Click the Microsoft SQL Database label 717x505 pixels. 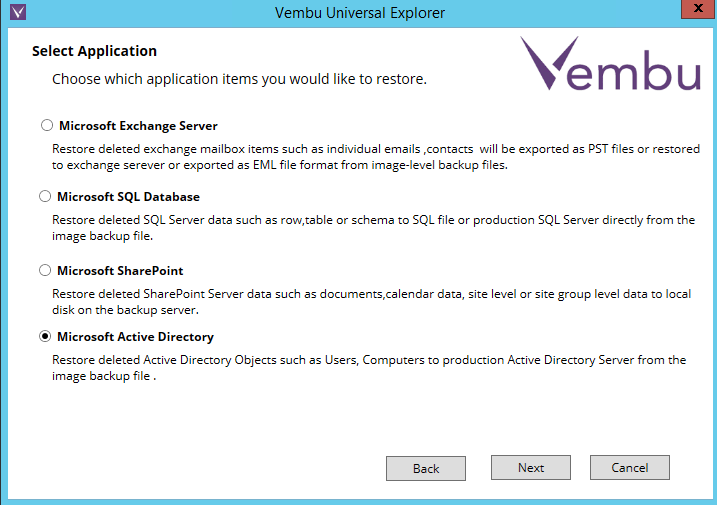pyautogui.click(x=128, y=197)
